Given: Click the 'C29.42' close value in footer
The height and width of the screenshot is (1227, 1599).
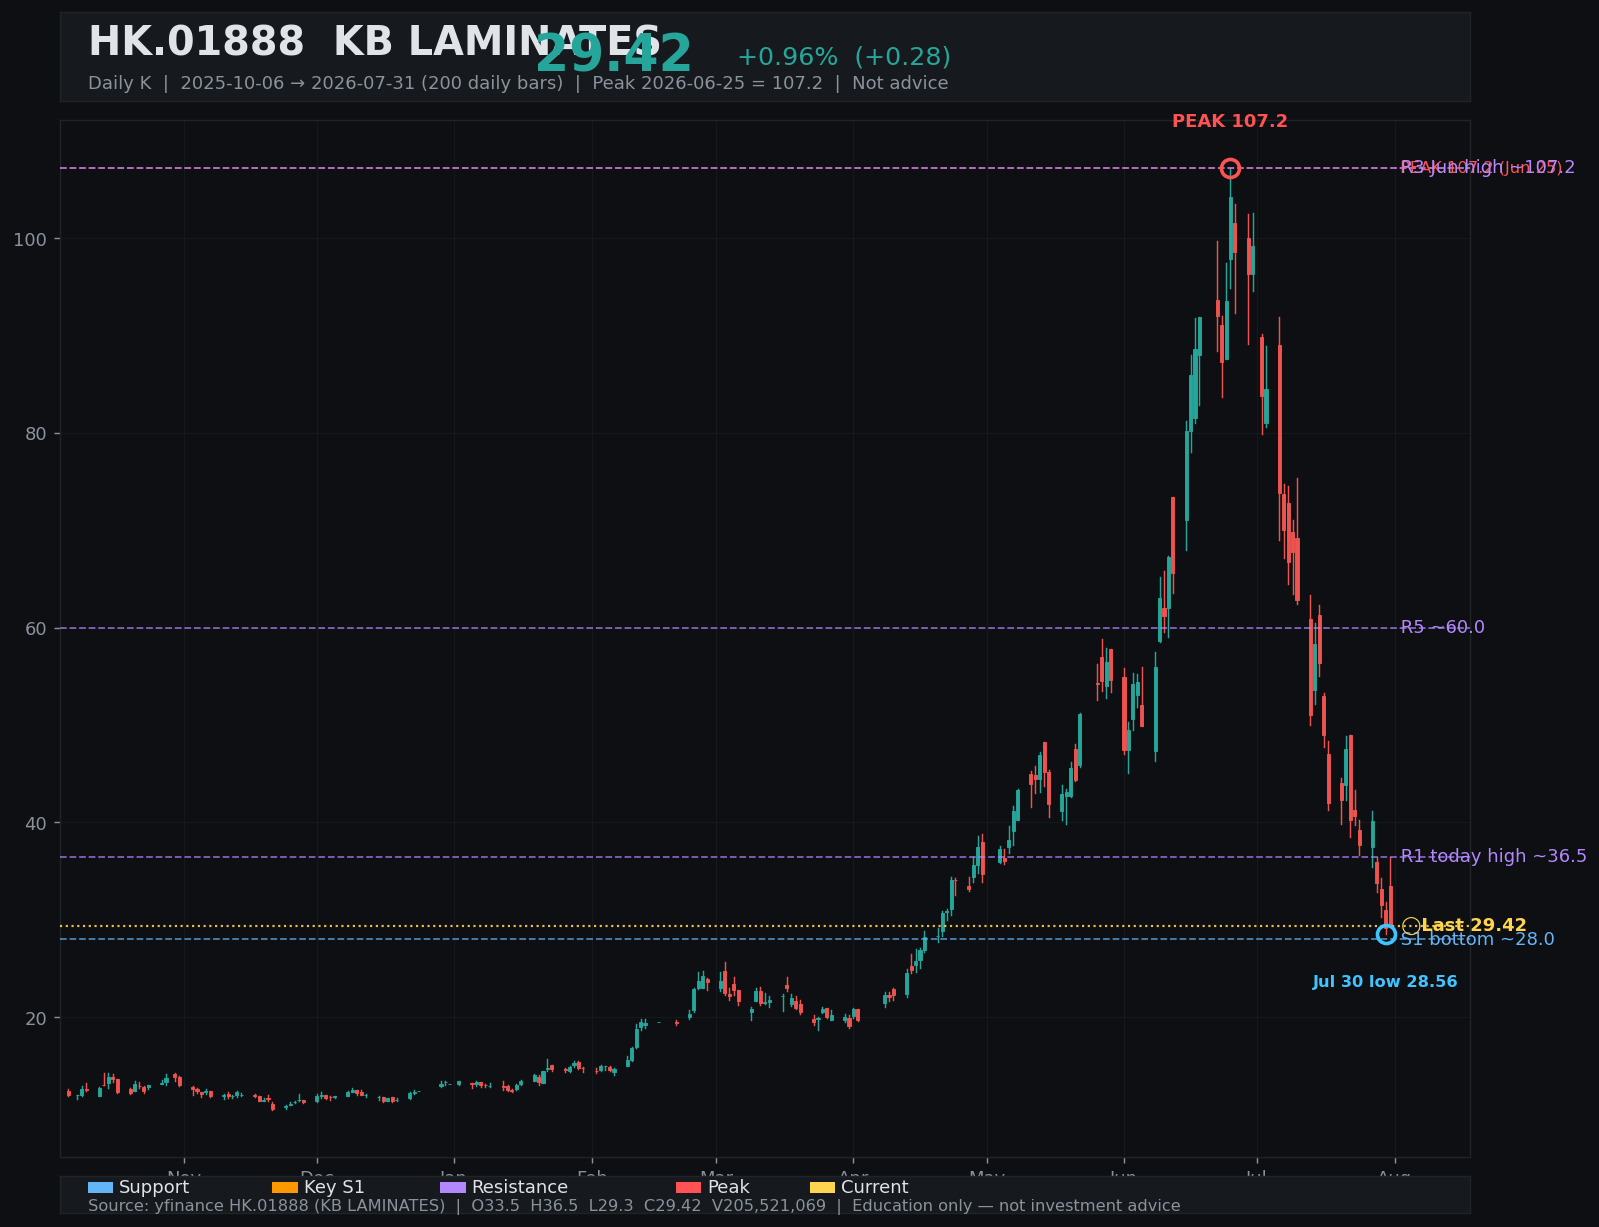Looking at the screenshot, I should click(673, 1206).
